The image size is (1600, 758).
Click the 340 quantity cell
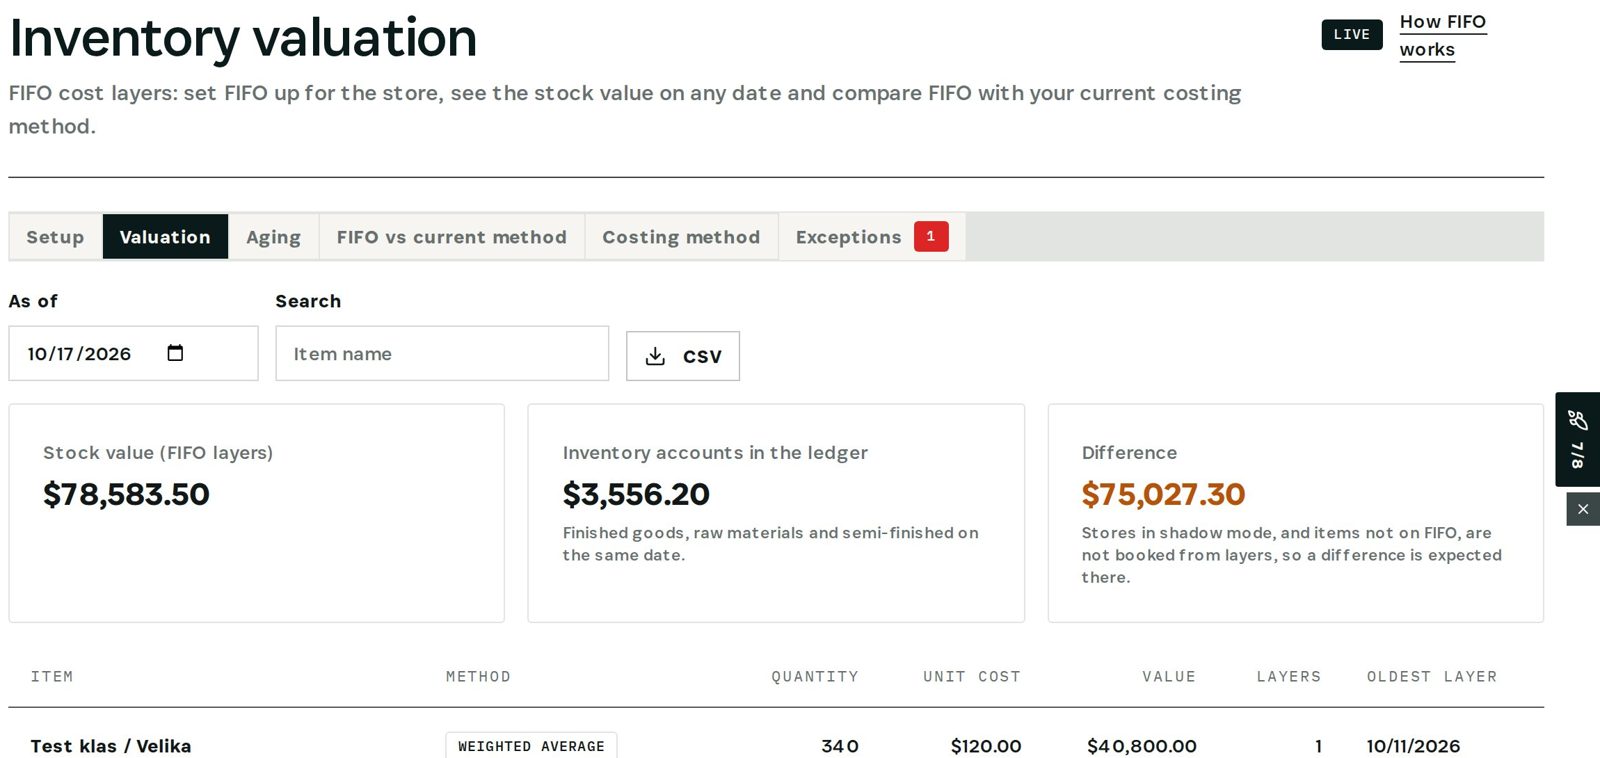(x=840, y=746)
